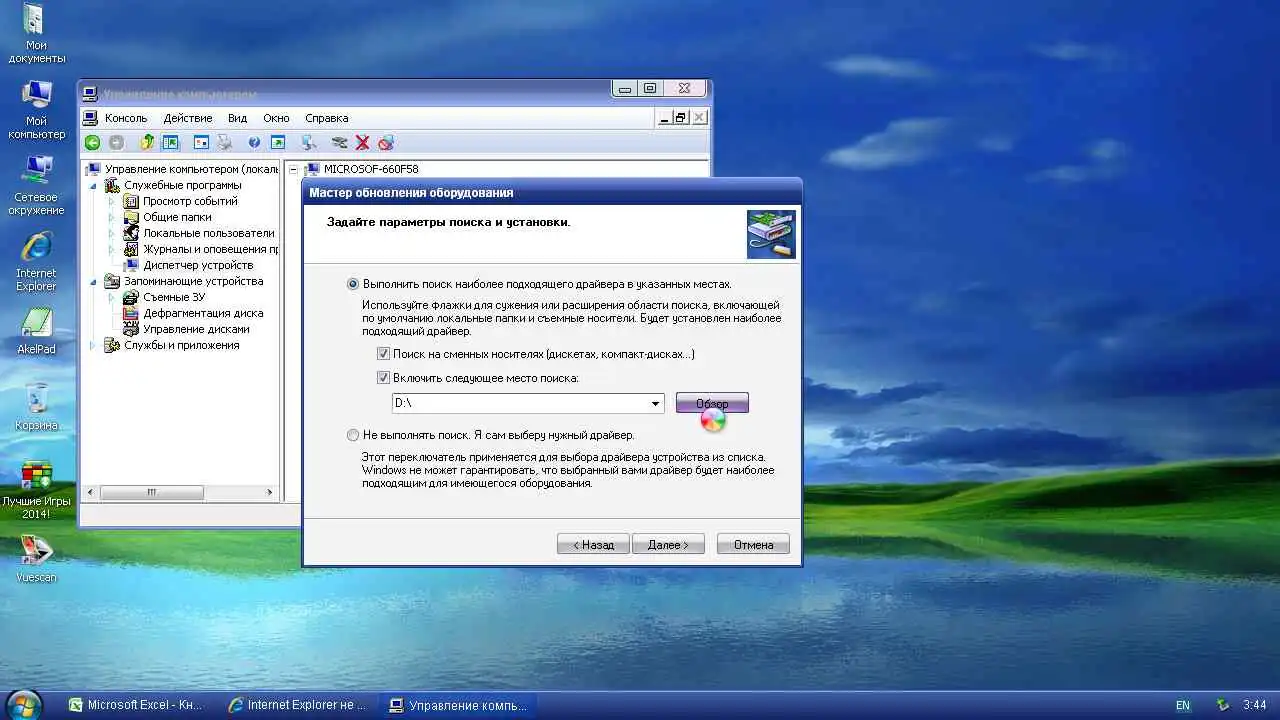Click inside the D:\ path input field

point(520,404)
